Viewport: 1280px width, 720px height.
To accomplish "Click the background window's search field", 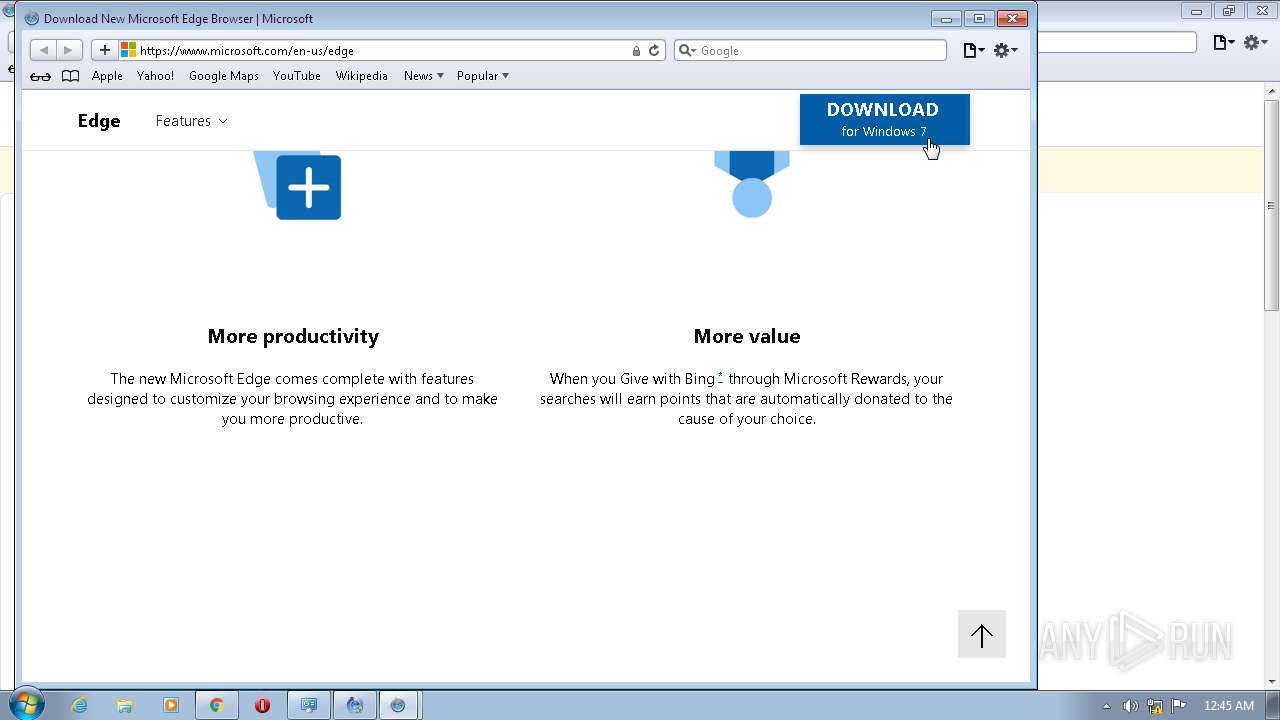I will click(x=1117, y=42).
